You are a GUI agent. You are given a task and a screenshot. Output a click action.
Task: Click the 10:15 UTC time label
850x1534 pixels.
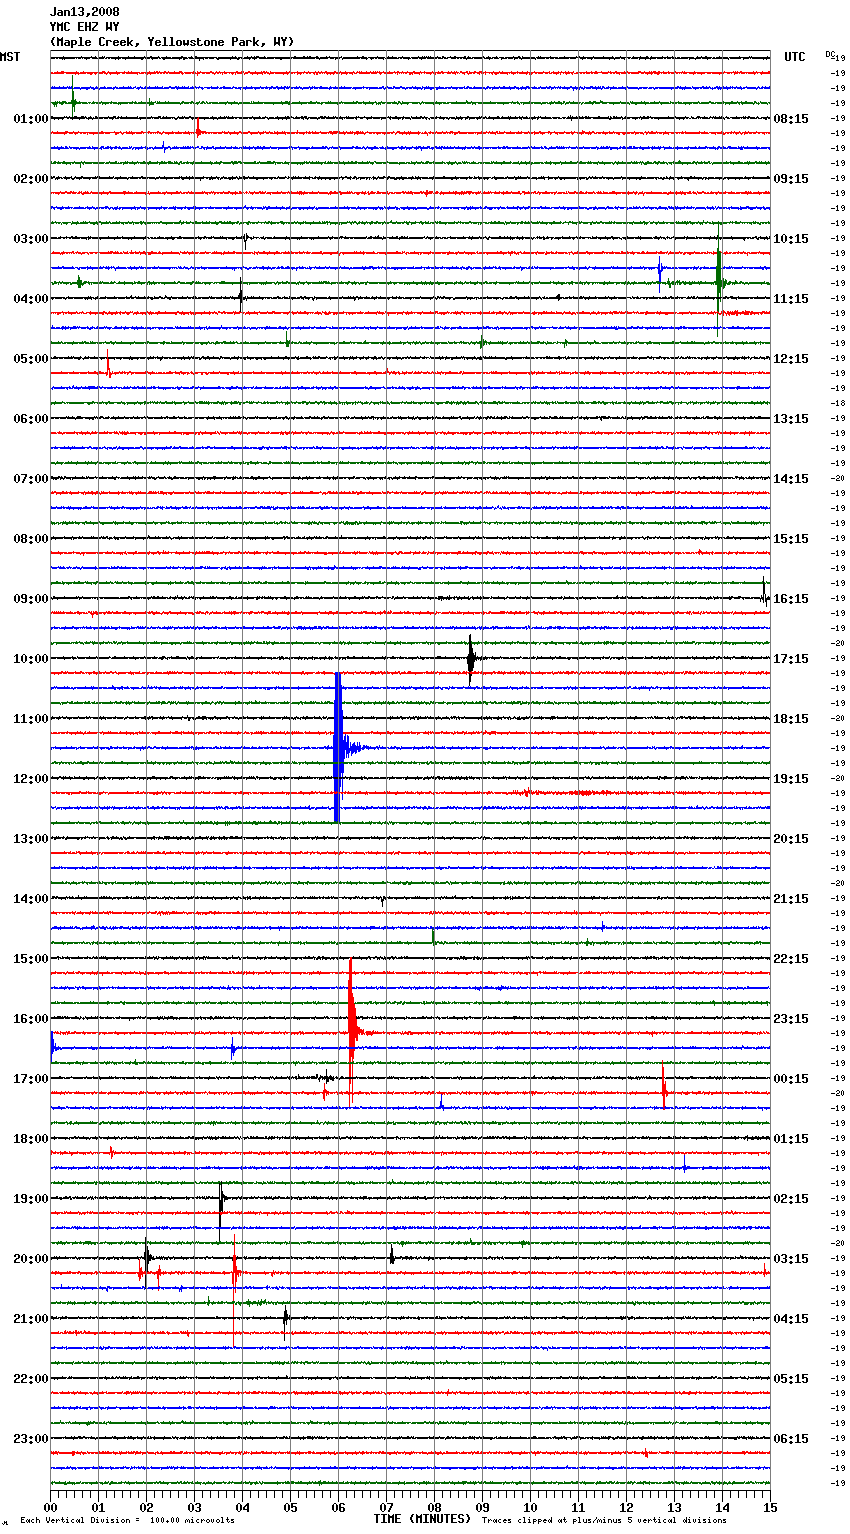pos(791,239)
